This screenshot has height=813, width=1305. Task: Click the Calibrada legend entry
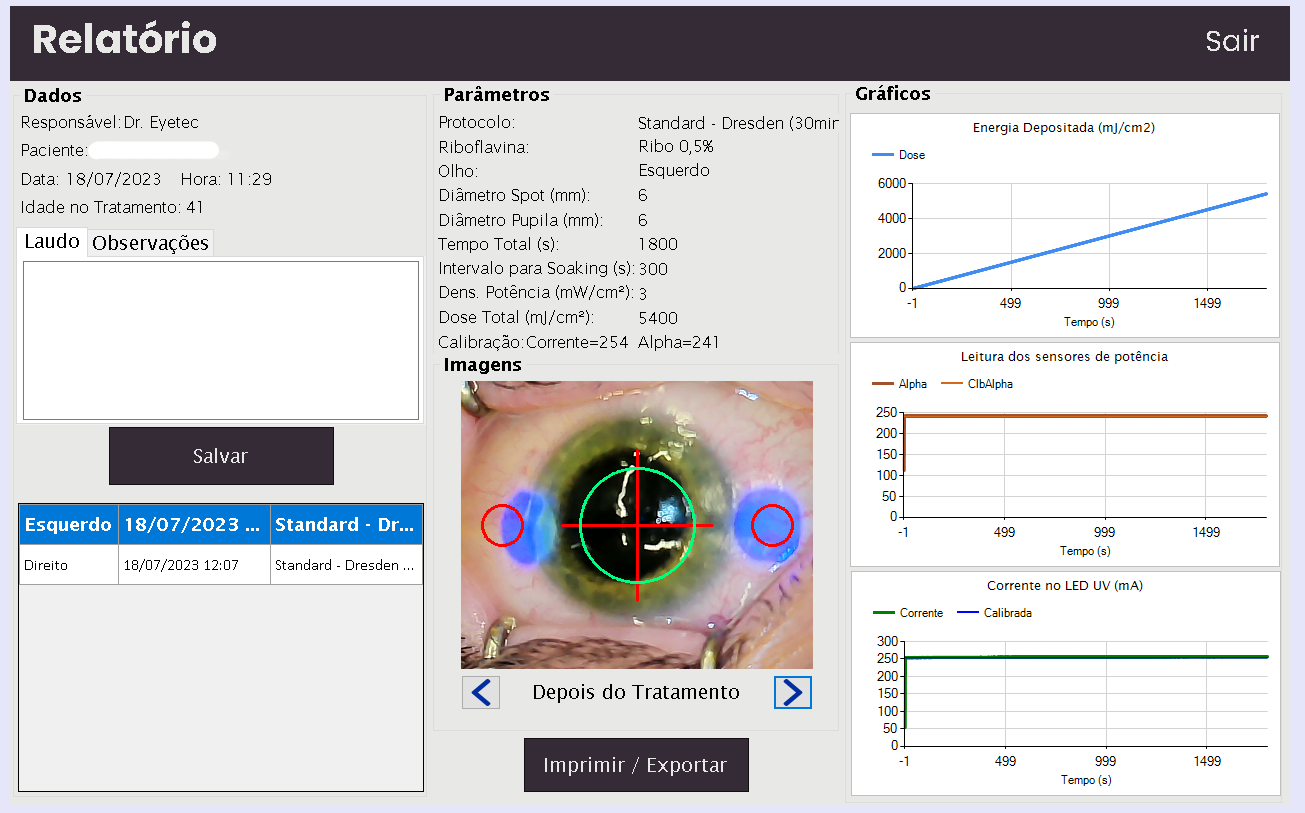[994, 613]
